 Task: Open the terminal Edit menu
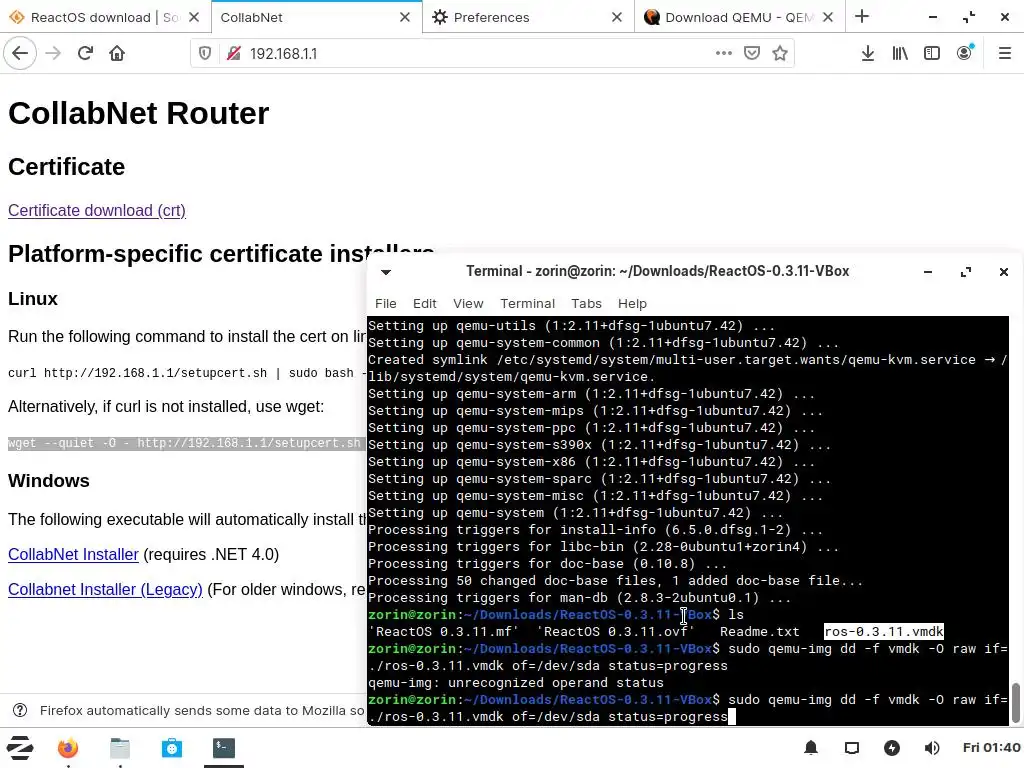coord(424,304)
